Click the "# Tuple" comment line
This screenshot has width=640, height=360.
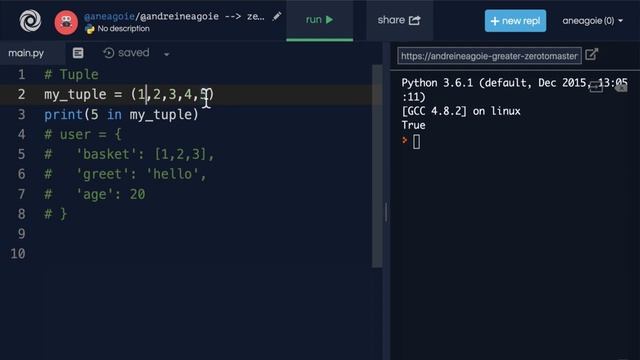tap(71, 75)
